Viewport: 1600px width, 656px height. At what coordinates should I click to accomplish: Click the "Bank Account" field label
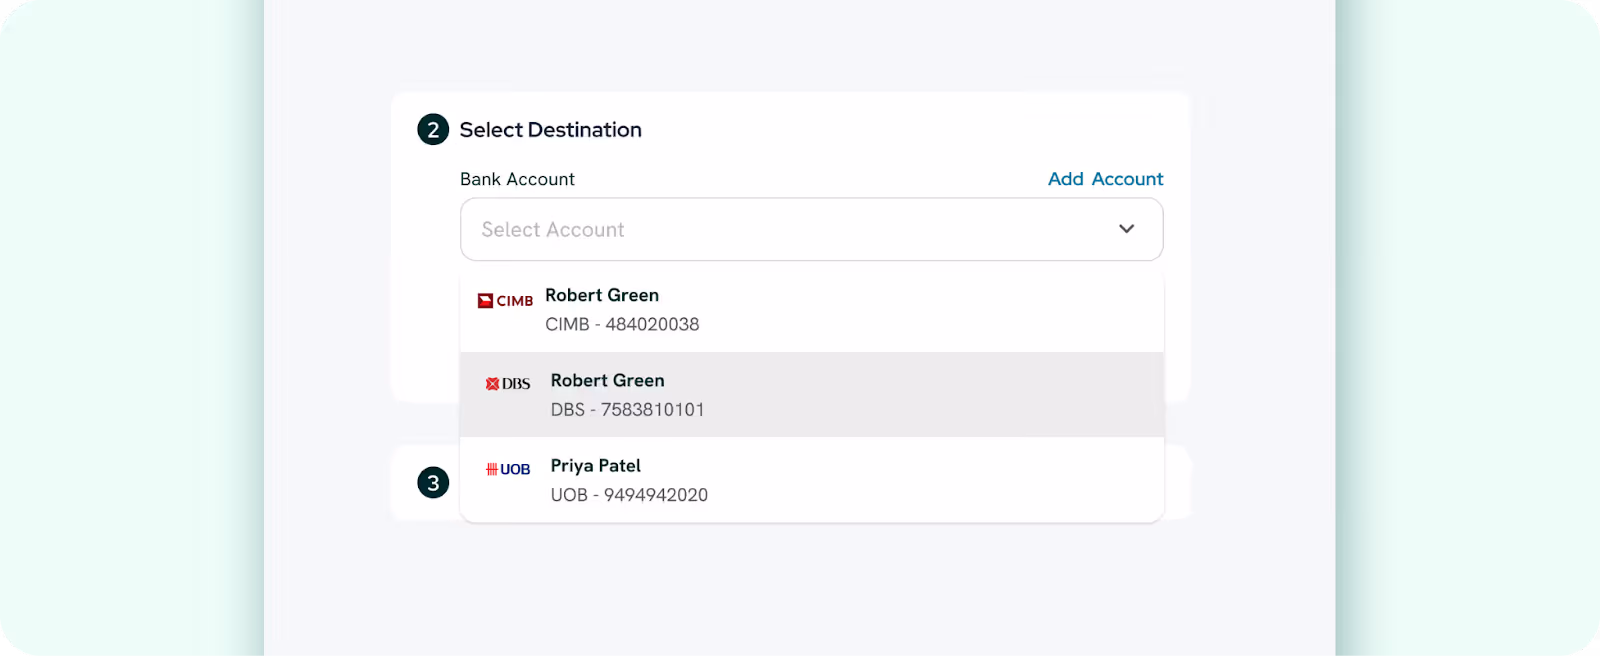pos(517,179)
